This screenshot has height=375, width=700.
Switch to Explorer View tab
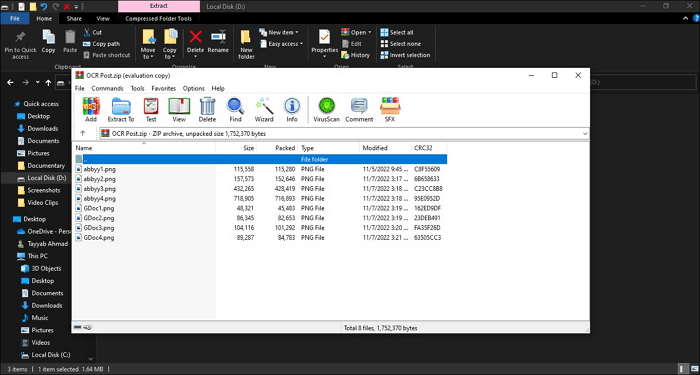click(x=103, y=19)
